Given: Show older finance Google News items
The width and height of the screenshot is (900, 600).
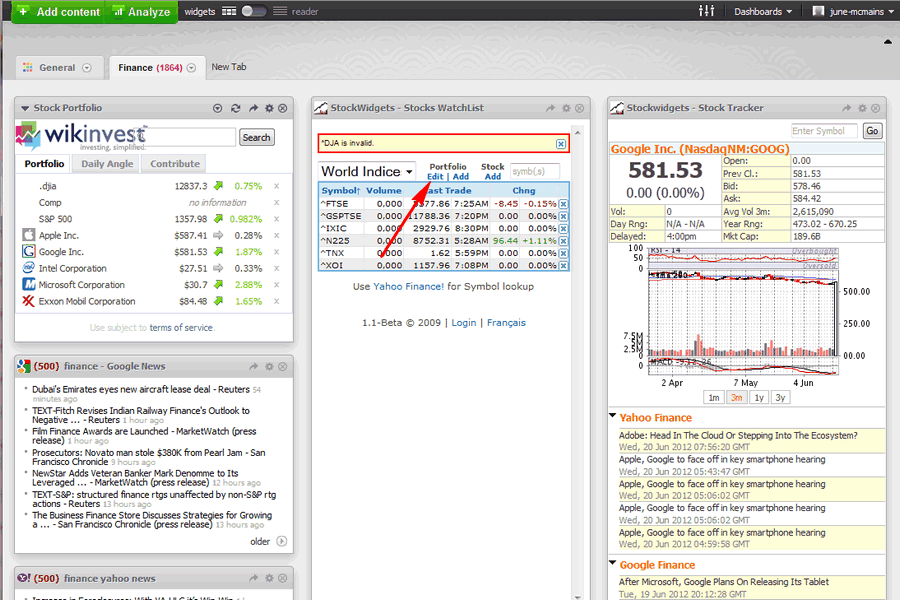Looking at the screenshot, I should [268, 541].
